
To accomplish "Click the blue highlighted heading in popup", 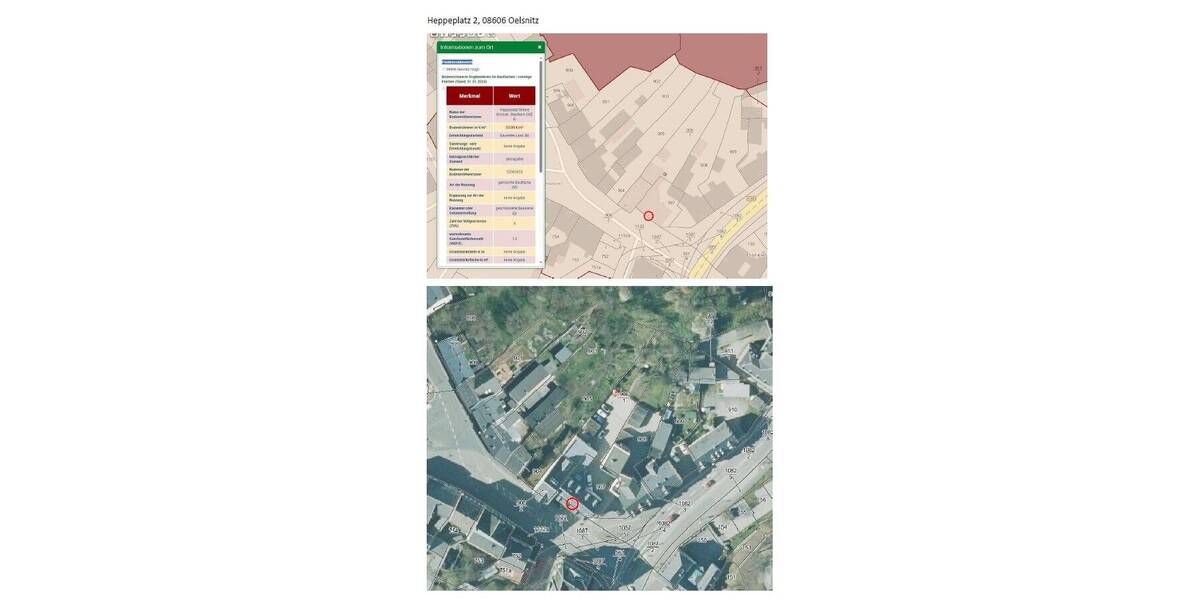I will click(x=457, y=62).
